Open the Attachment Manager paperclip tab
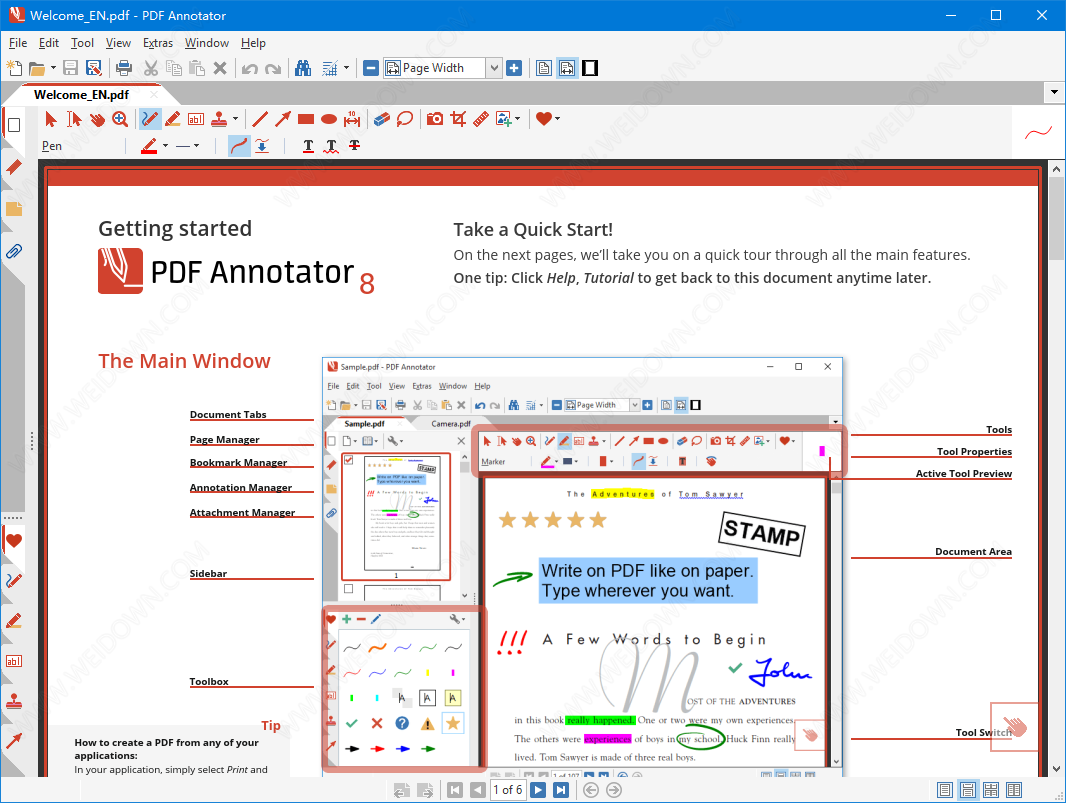 click(13, 252)
